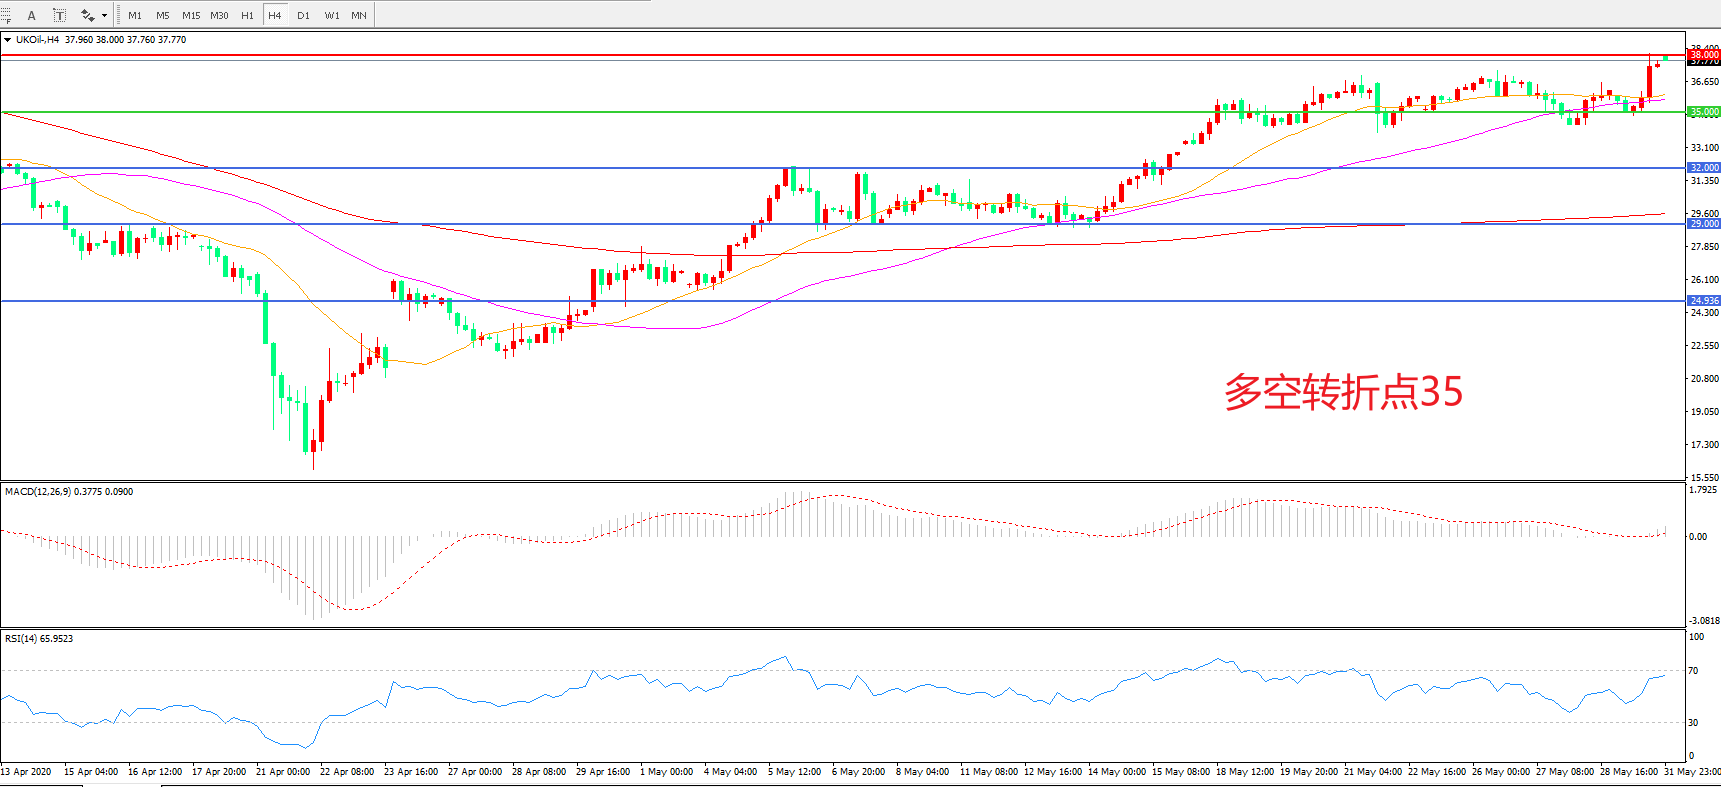Select the Text tool (A icon)

31,15
